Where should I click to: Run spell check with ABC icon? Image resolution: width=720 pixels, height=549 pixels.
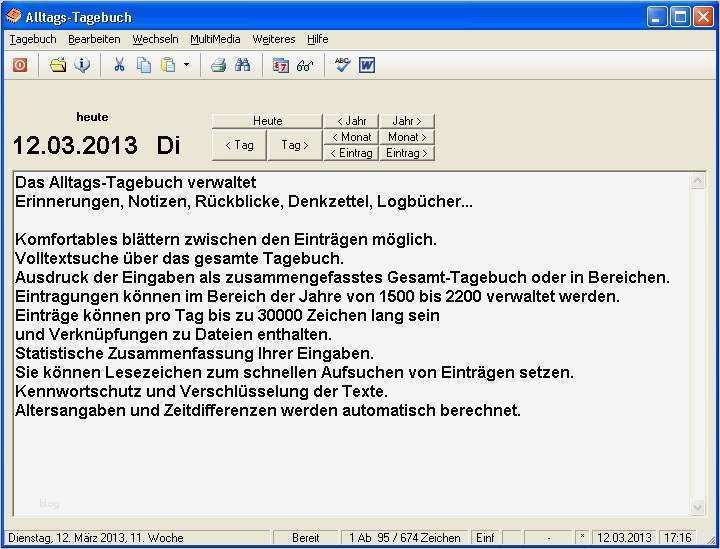(x=342, y=65)
